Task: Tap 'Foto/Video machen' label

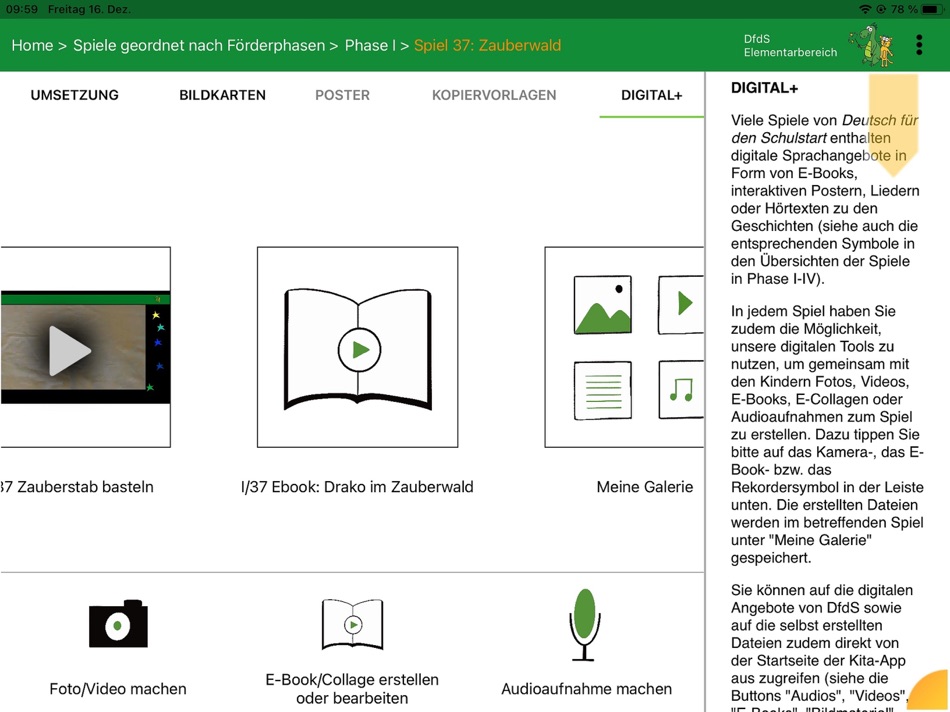Action: click(118, 689)
